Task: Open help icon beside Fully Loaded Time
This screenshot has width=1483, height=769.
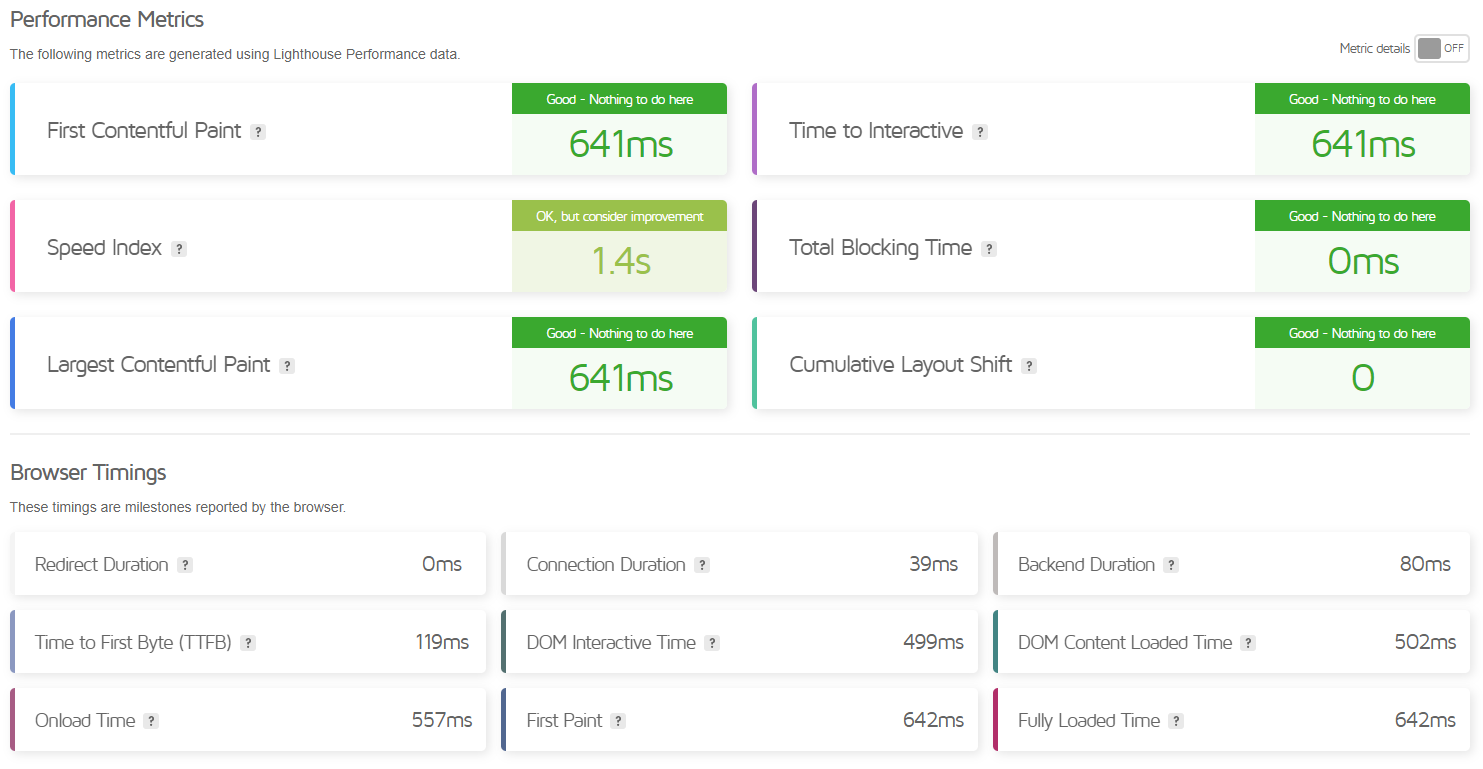Action: (1176, 721)
